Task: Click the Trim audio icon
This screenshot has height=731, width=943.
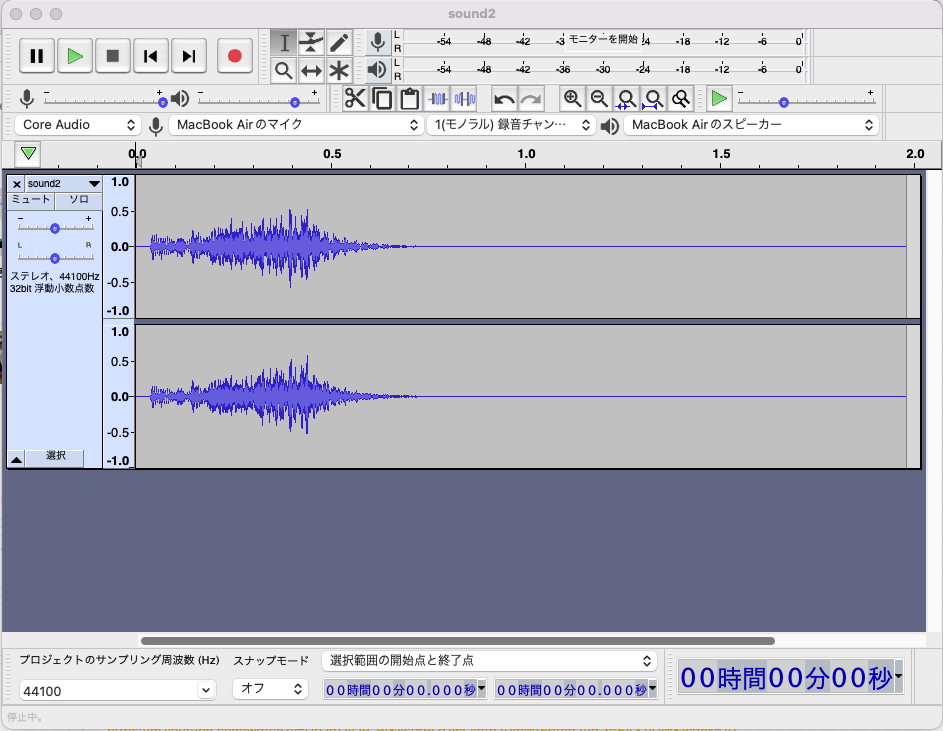Action: click(437, 98)
